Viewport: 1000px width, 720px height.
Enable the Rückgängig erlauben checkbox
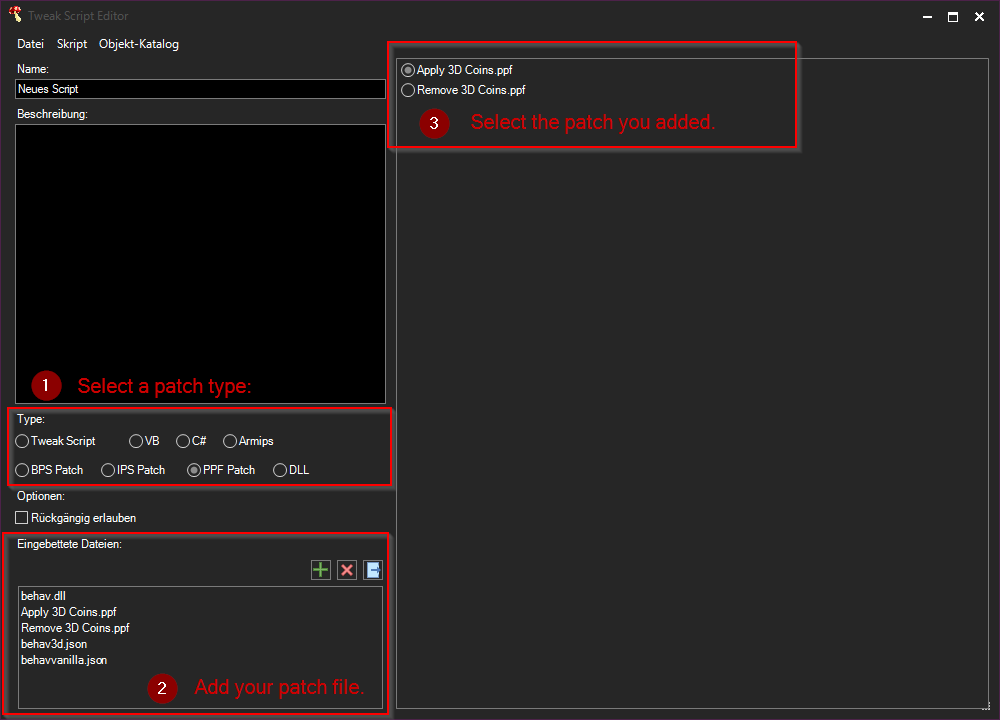pyautogui.click(x=23, y=518)
